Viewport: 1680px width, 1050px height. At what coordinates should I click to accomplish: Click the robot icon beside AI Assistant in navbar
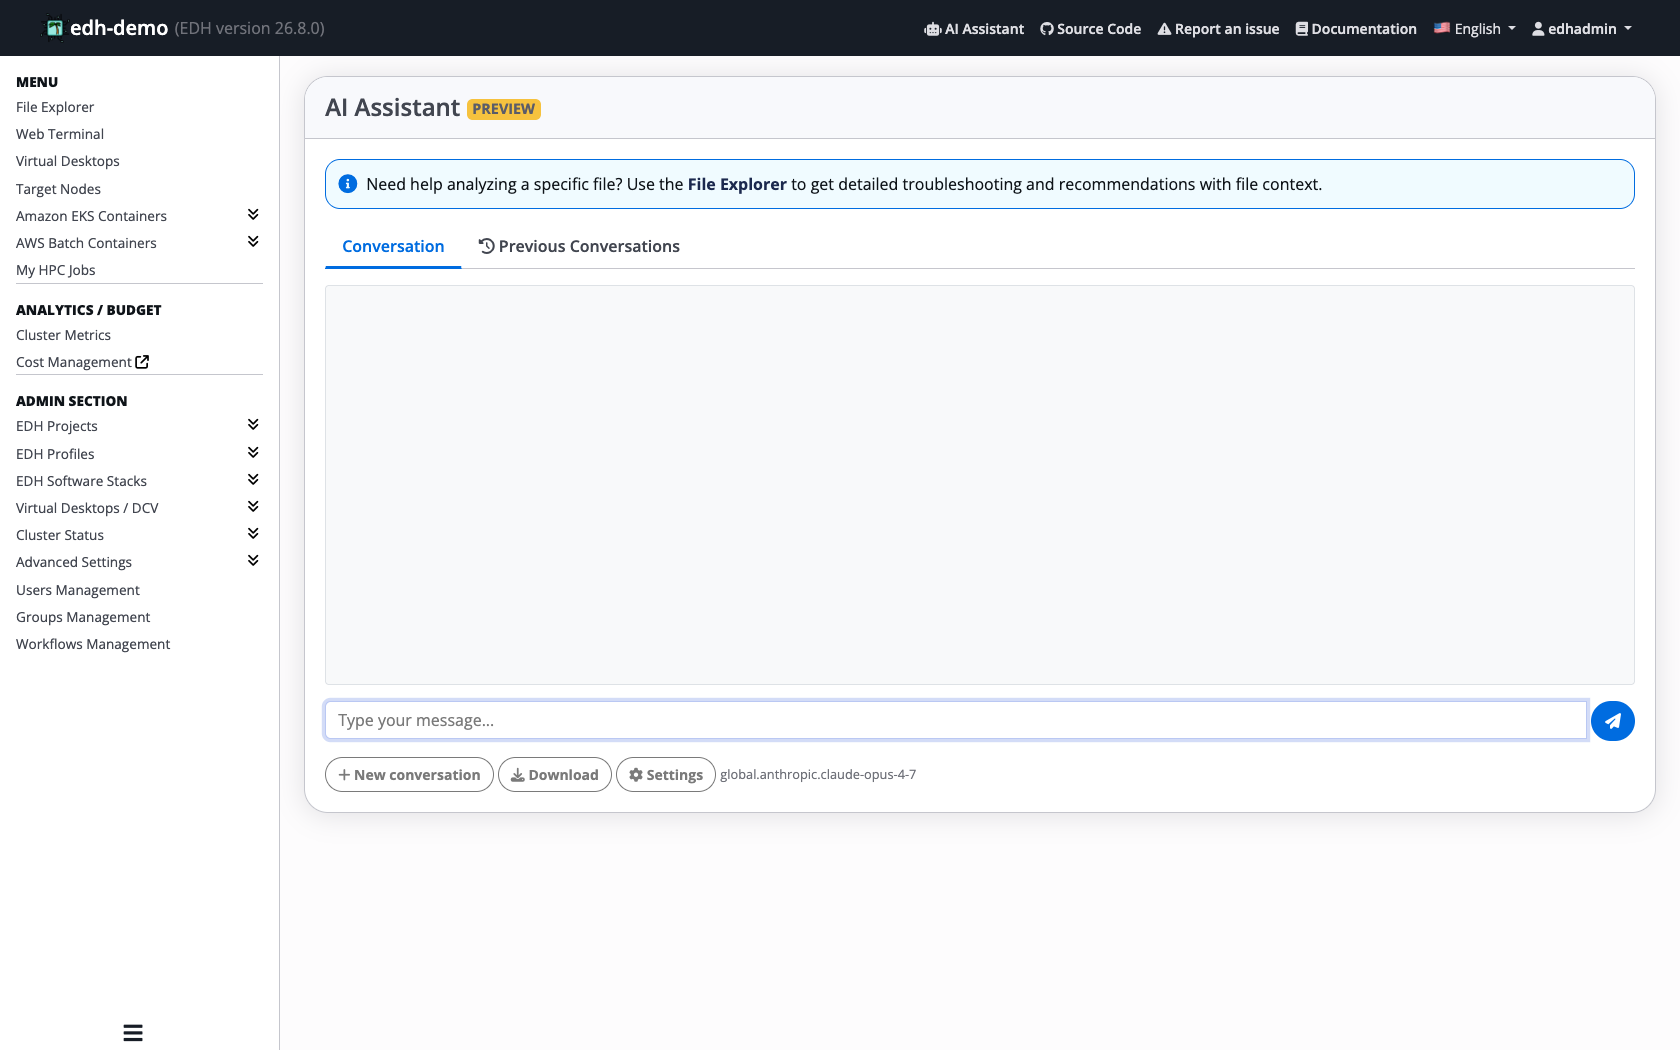click(x=932, y=29)
